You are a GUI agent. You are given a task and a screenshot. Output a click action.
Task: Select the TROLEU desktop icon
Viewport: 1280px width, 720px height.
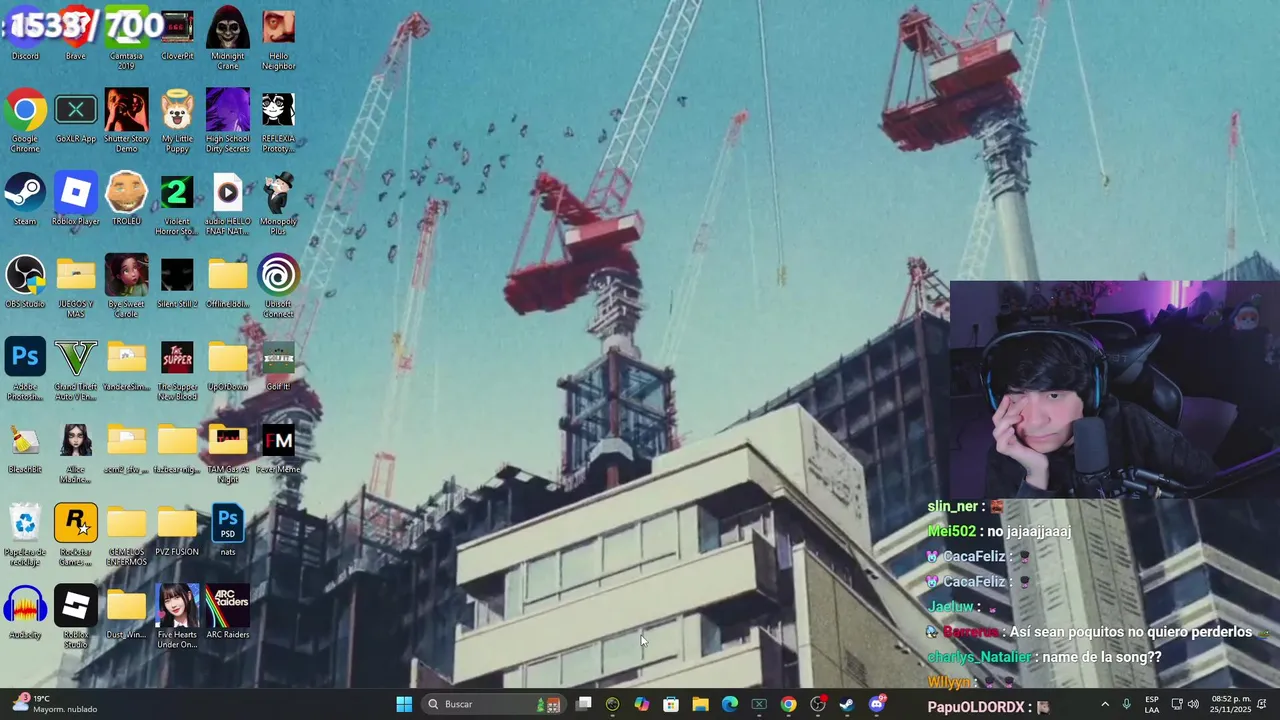coord(126,199)
